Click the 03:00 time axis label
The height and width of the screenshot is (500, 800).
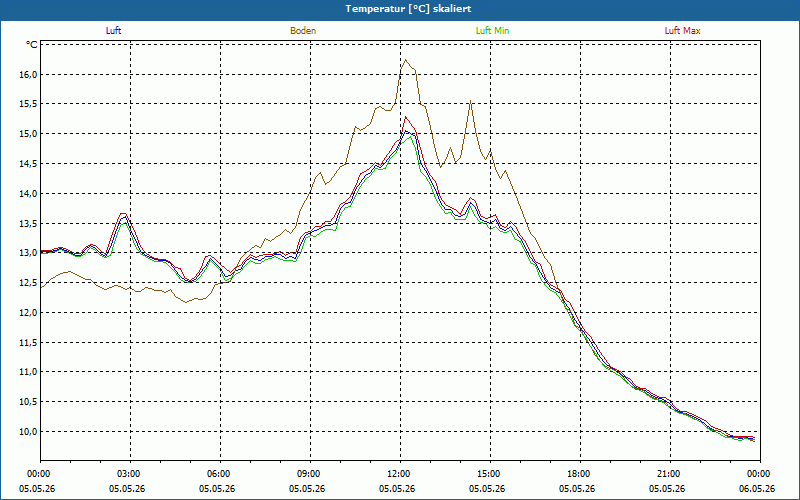pyautogui.click(x=130, y=474)
